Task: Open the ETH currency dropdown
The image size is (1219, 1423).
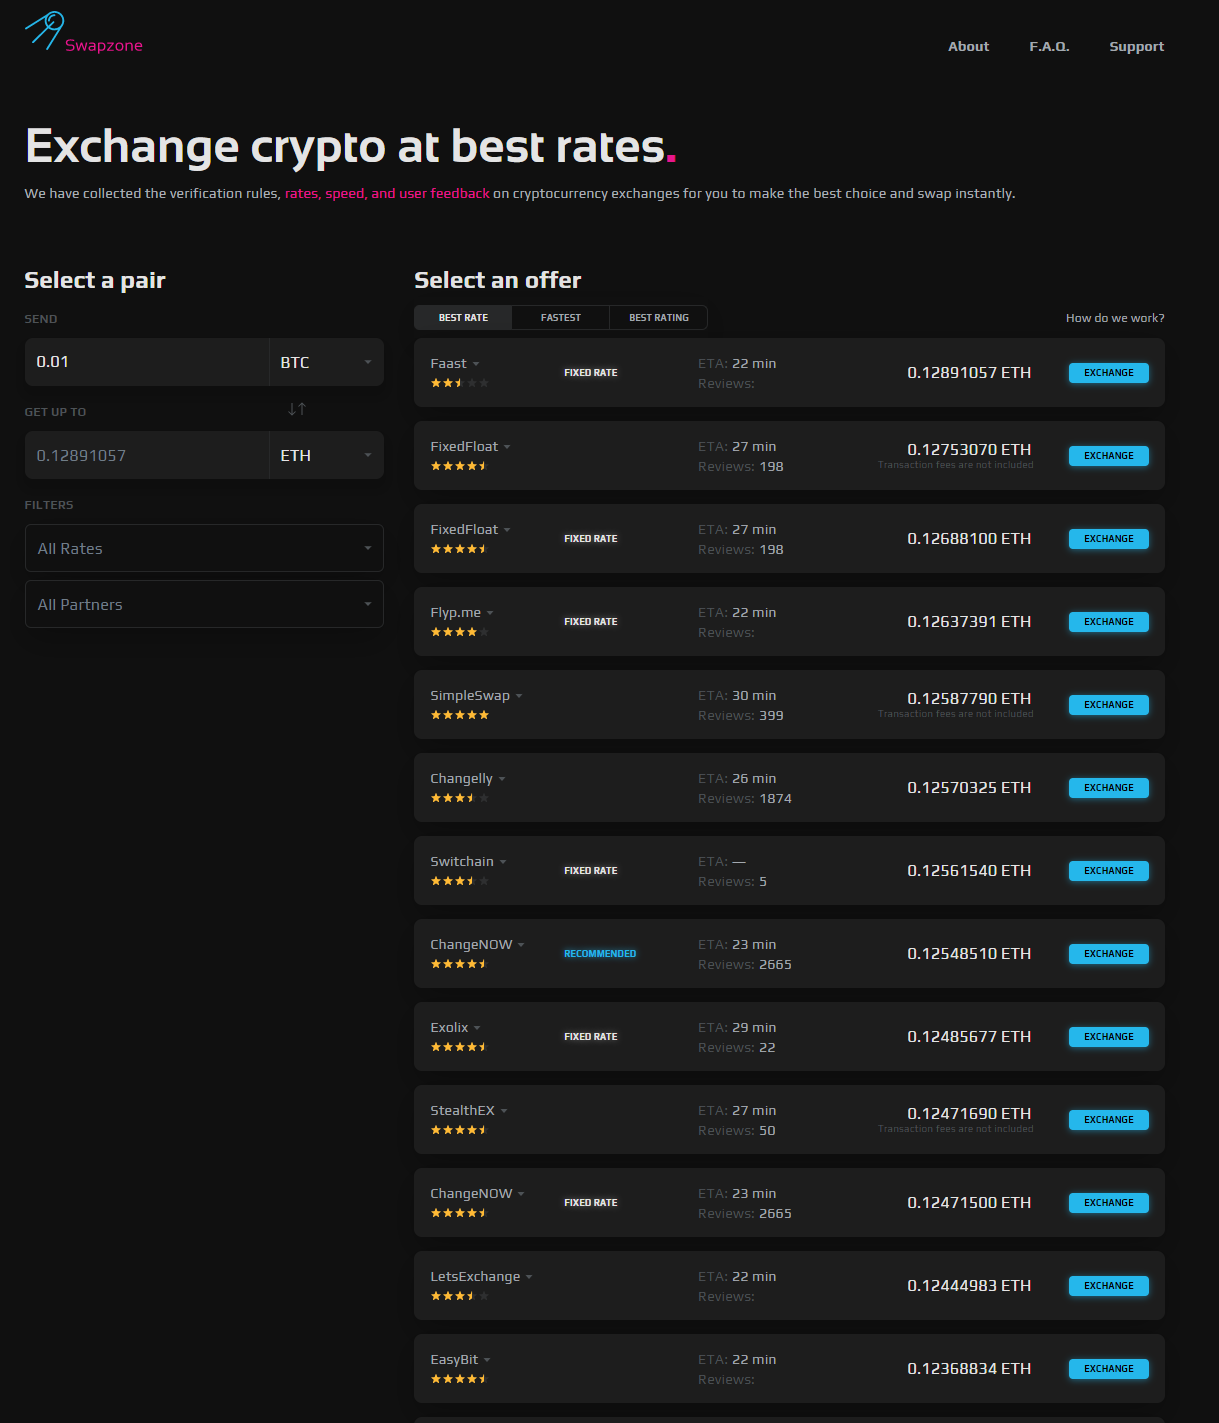Action: pos(326,455)
